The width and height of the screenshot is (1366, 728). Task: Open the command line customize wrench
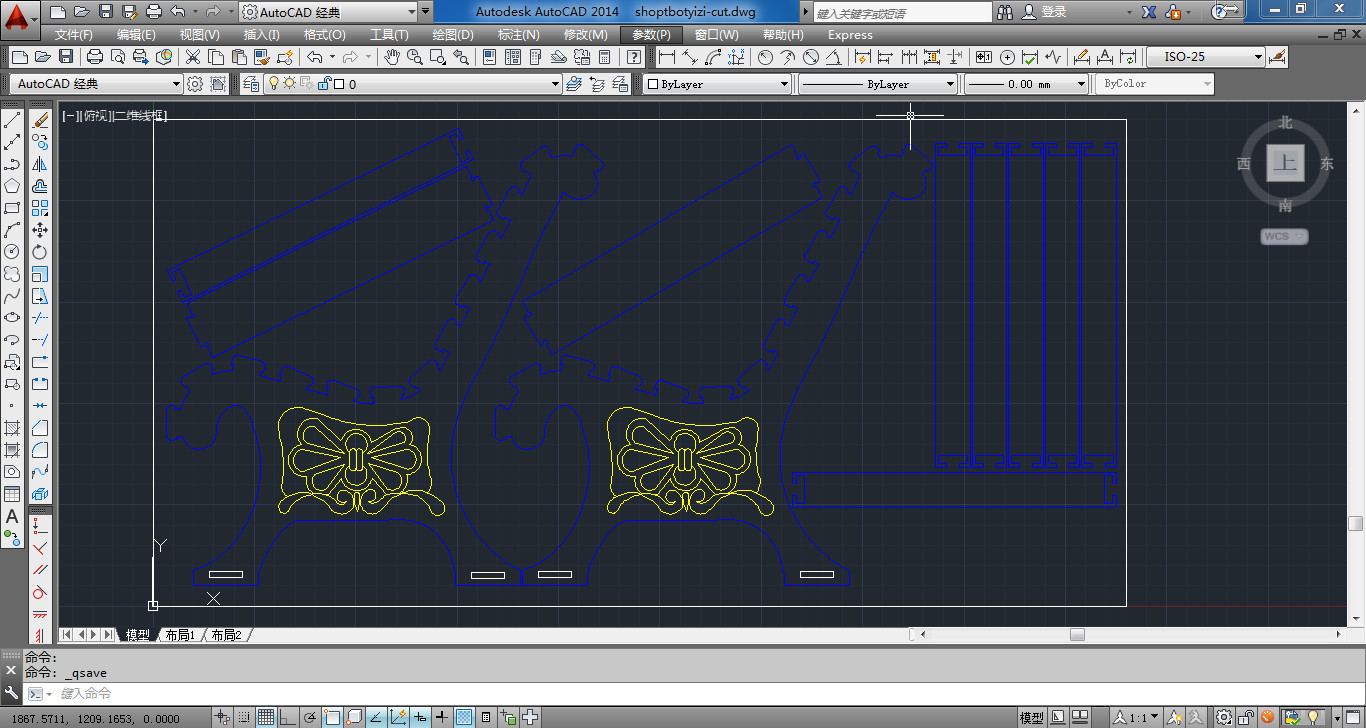11,693
